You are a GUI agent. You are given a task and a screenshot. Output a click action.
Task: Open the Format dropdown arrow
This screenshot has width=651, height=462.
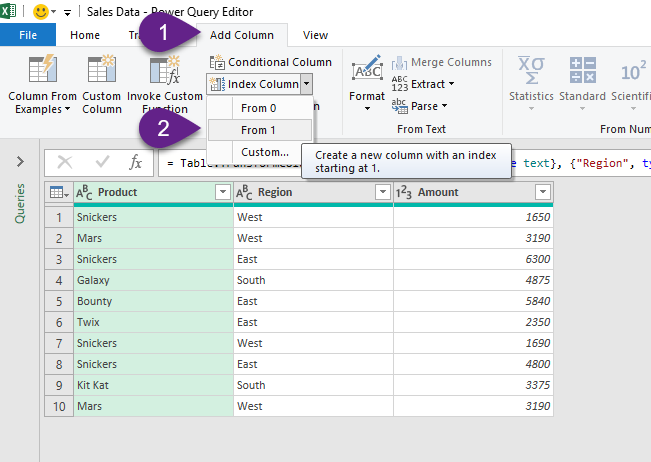click(367, 109)
